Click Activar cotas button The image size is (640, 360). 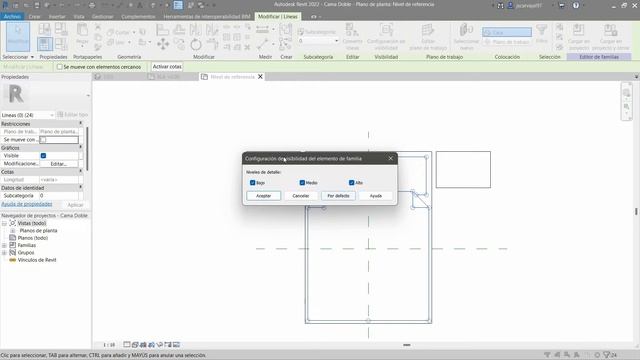pyautogui.click(x=167, y=67)
